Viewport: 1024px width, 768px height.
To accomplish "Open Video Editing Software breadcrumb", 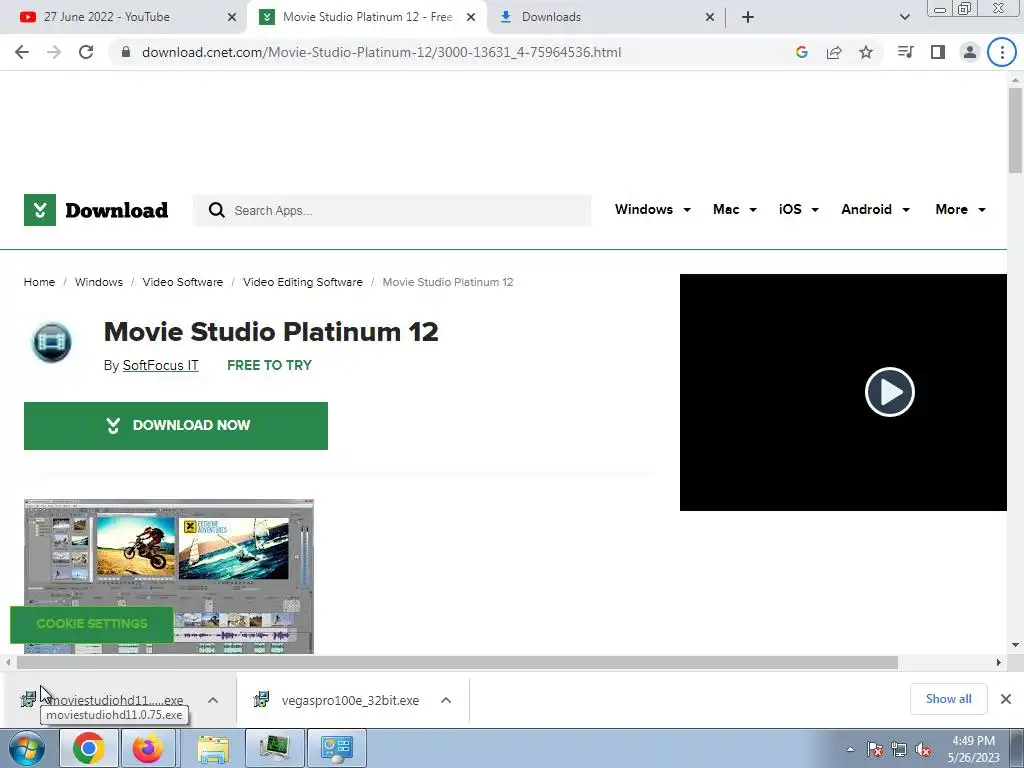I will [x=302, y=282].
